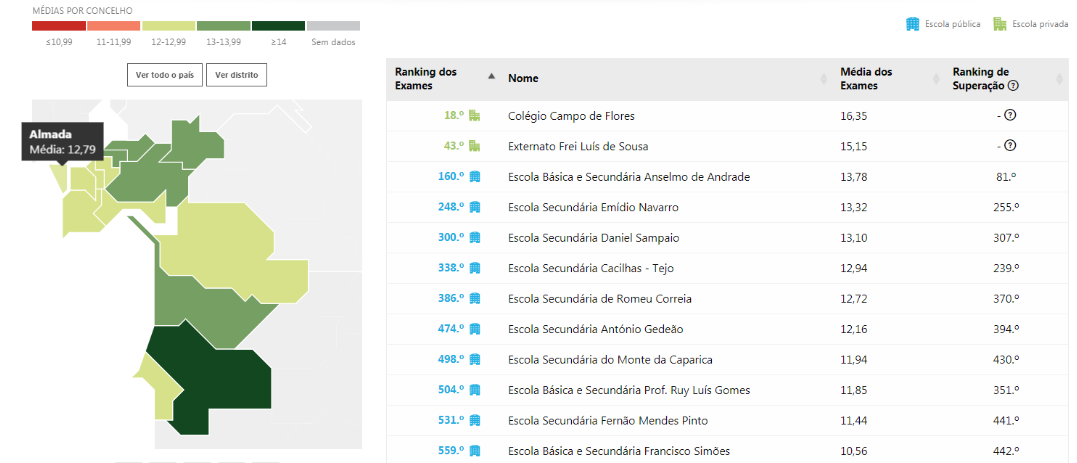Open Escola Secundária Cacilhas - Tejo entry
Viewport: 1077px width, 463px height.
coord(591,268)
